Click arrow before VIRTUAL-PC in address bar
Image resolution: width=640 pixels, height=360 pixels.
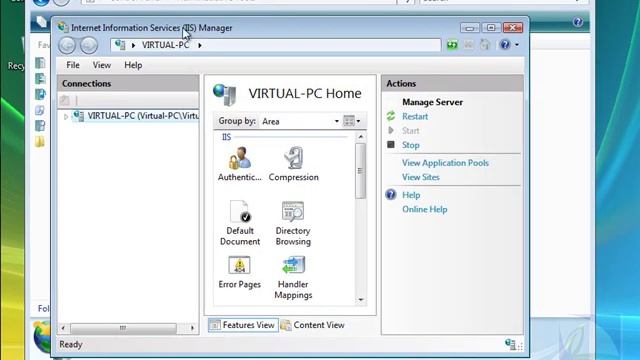click(133, 45)
